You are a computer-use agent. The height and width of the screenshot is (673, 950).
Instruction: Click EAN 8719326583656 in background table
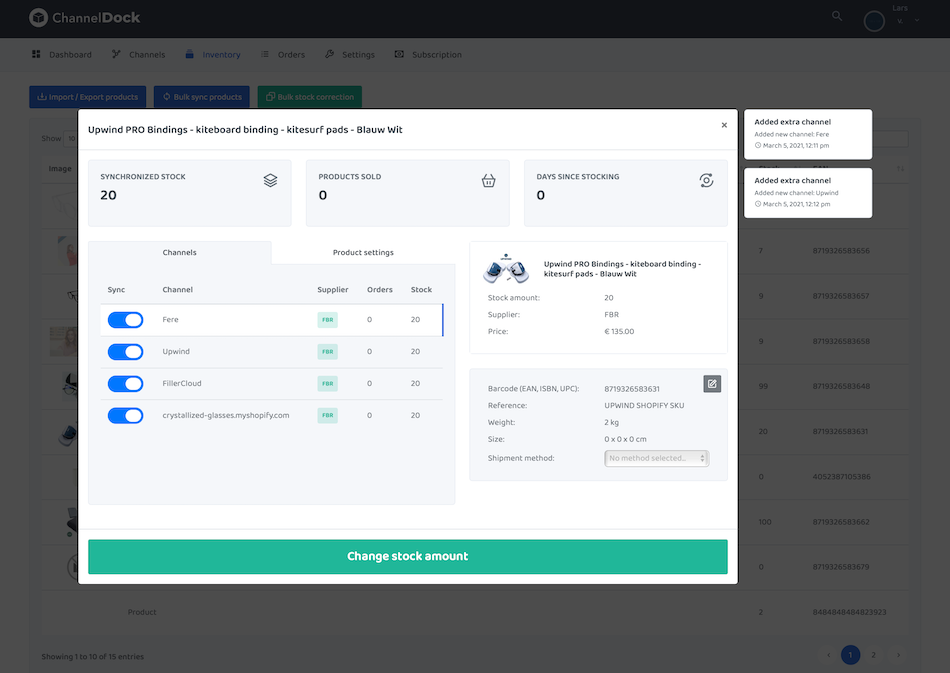tap(841, 251)
